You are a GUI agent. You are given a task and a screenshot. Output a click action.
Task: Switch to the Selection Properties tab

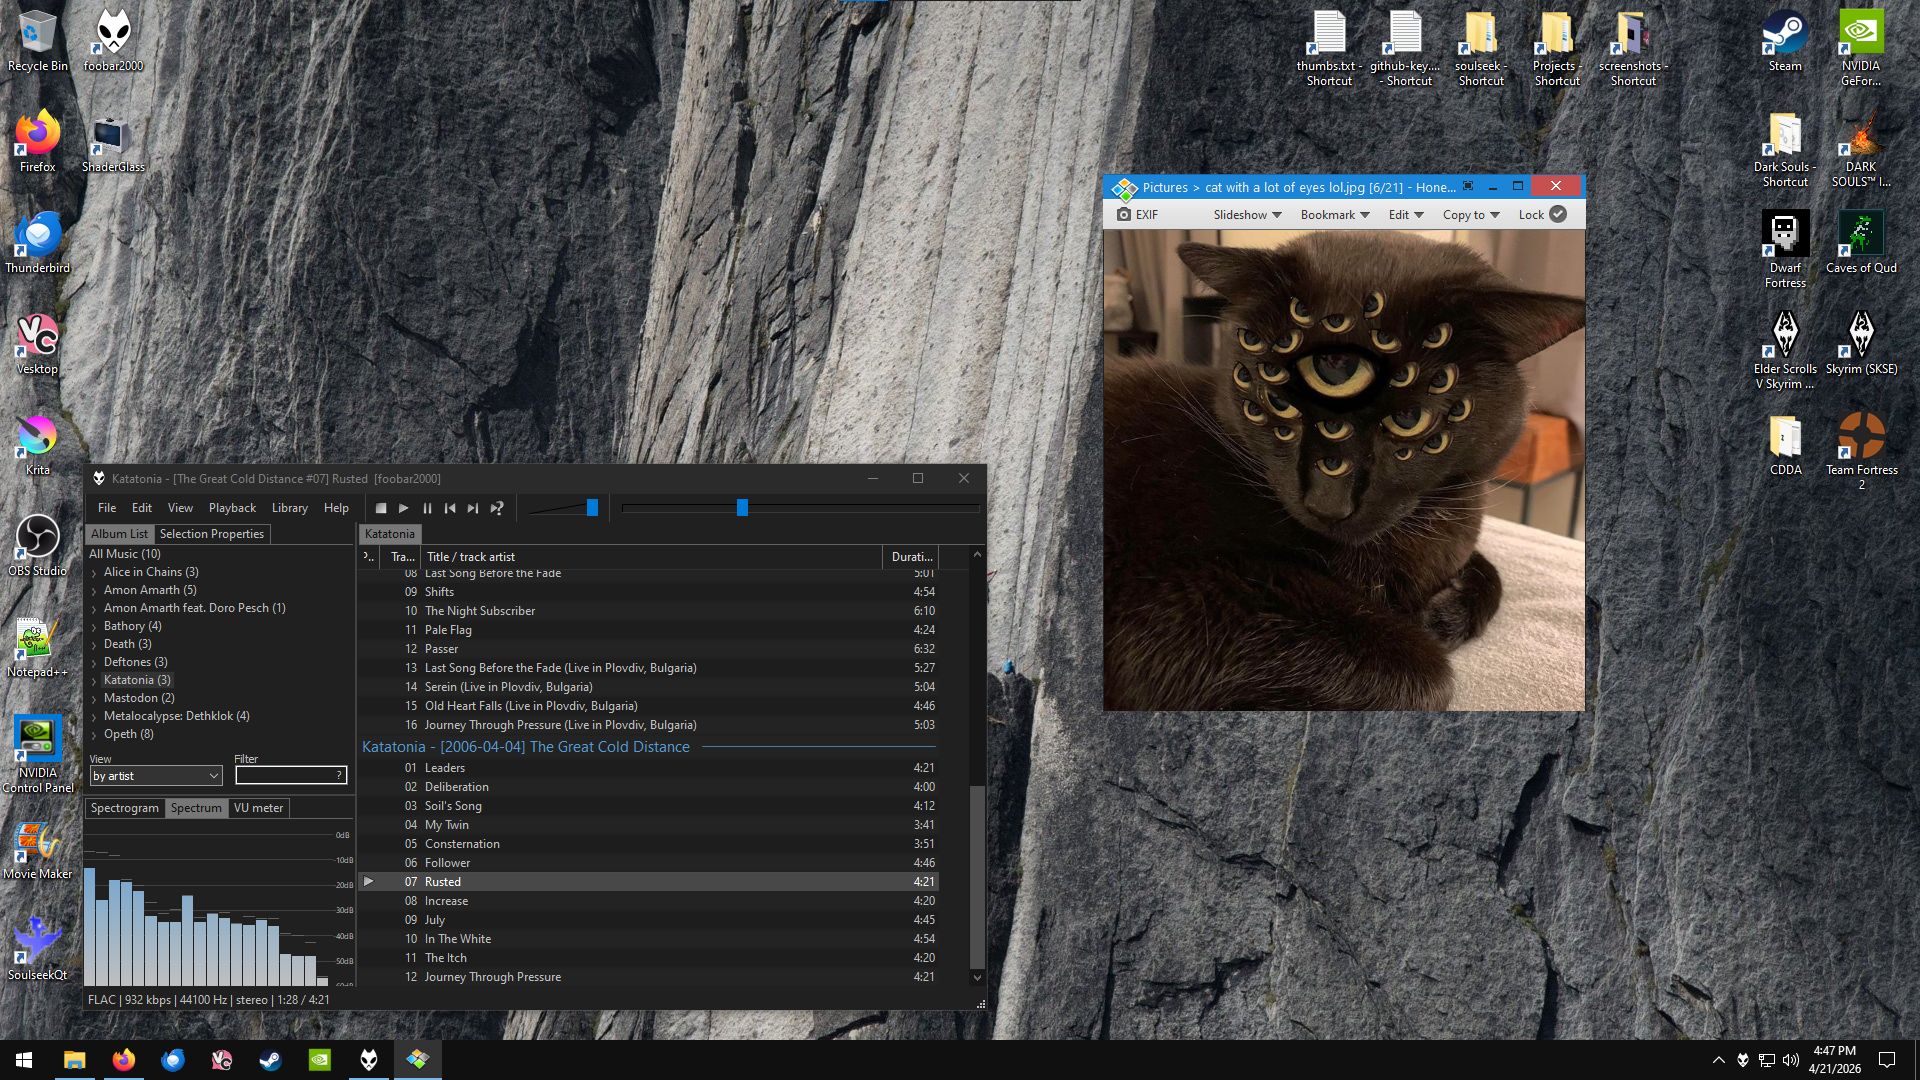pos(212,534)
